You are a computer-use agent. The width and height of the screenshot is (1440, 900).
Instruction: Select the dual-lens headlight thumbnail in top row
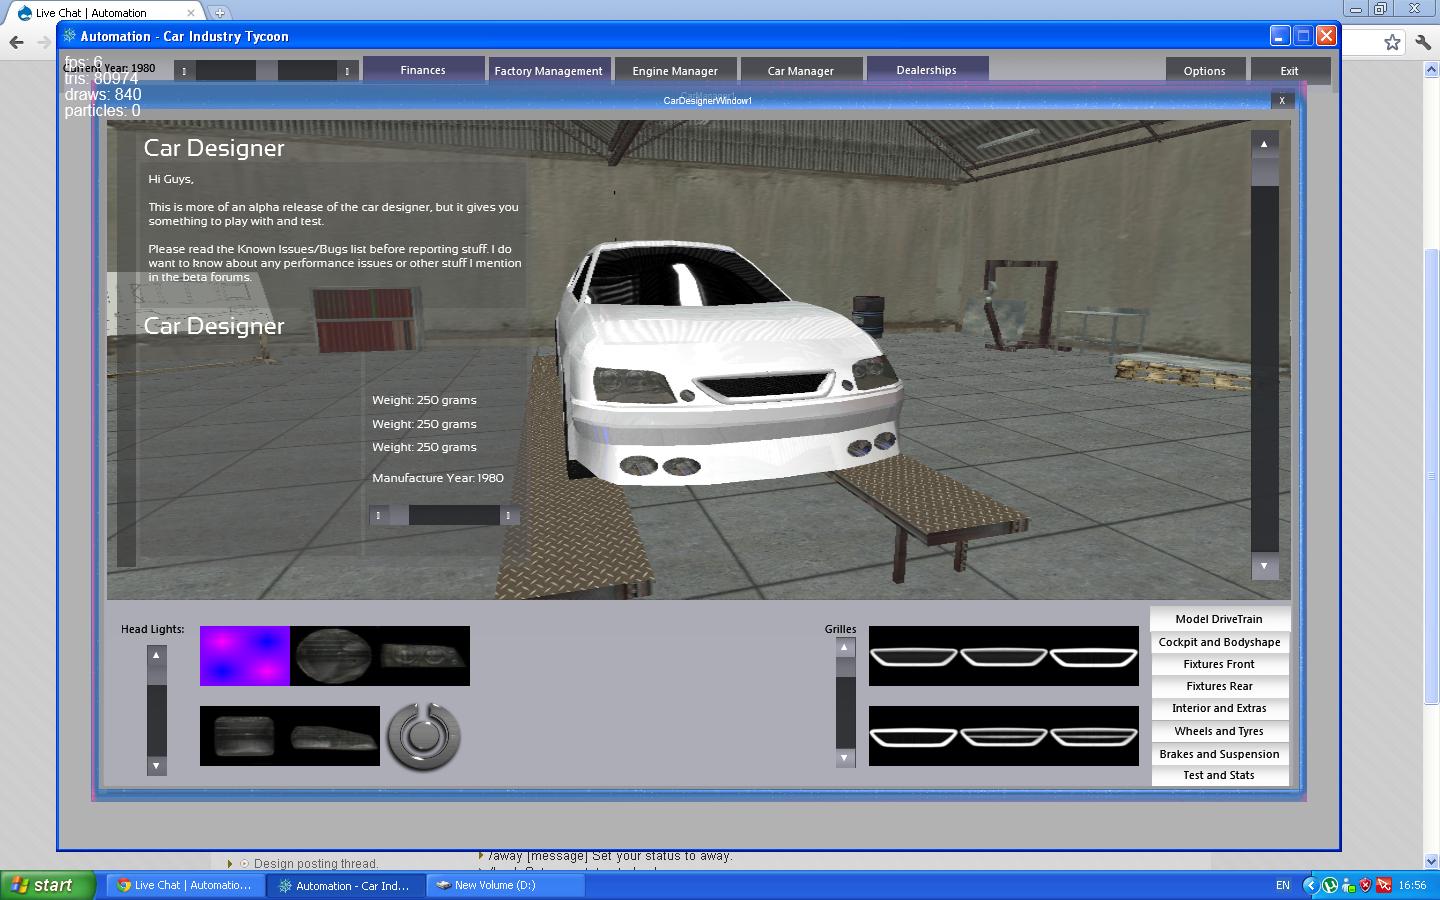coord(425,656)
